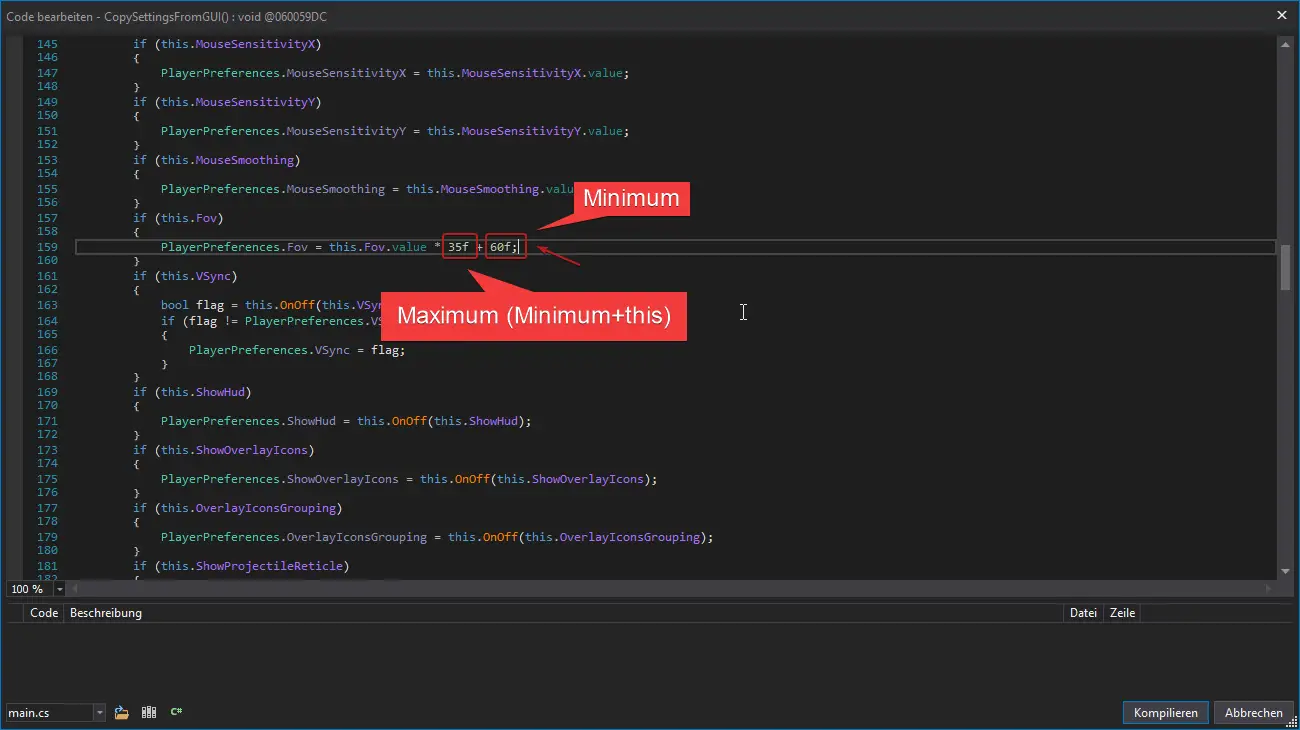The image size is (1300, 730).
Task: Click line number 159 in the gutter
Action: 47,247
